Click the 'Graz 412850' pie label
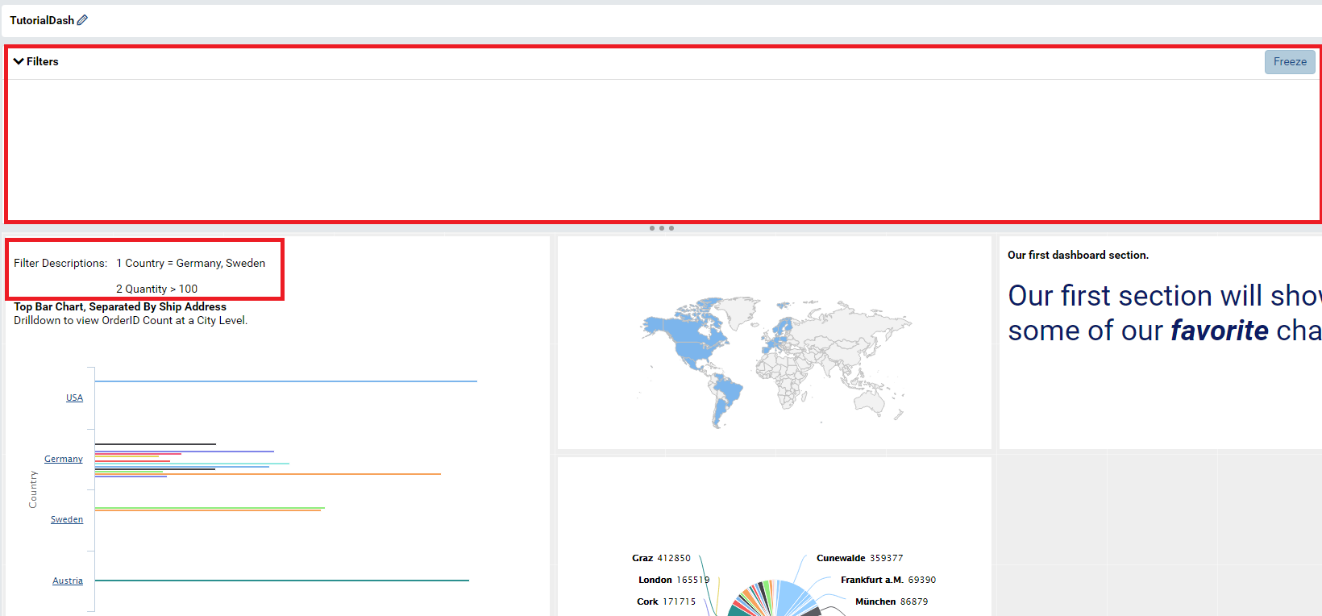Screen dimensions: 1322x616 click(661, 559)
